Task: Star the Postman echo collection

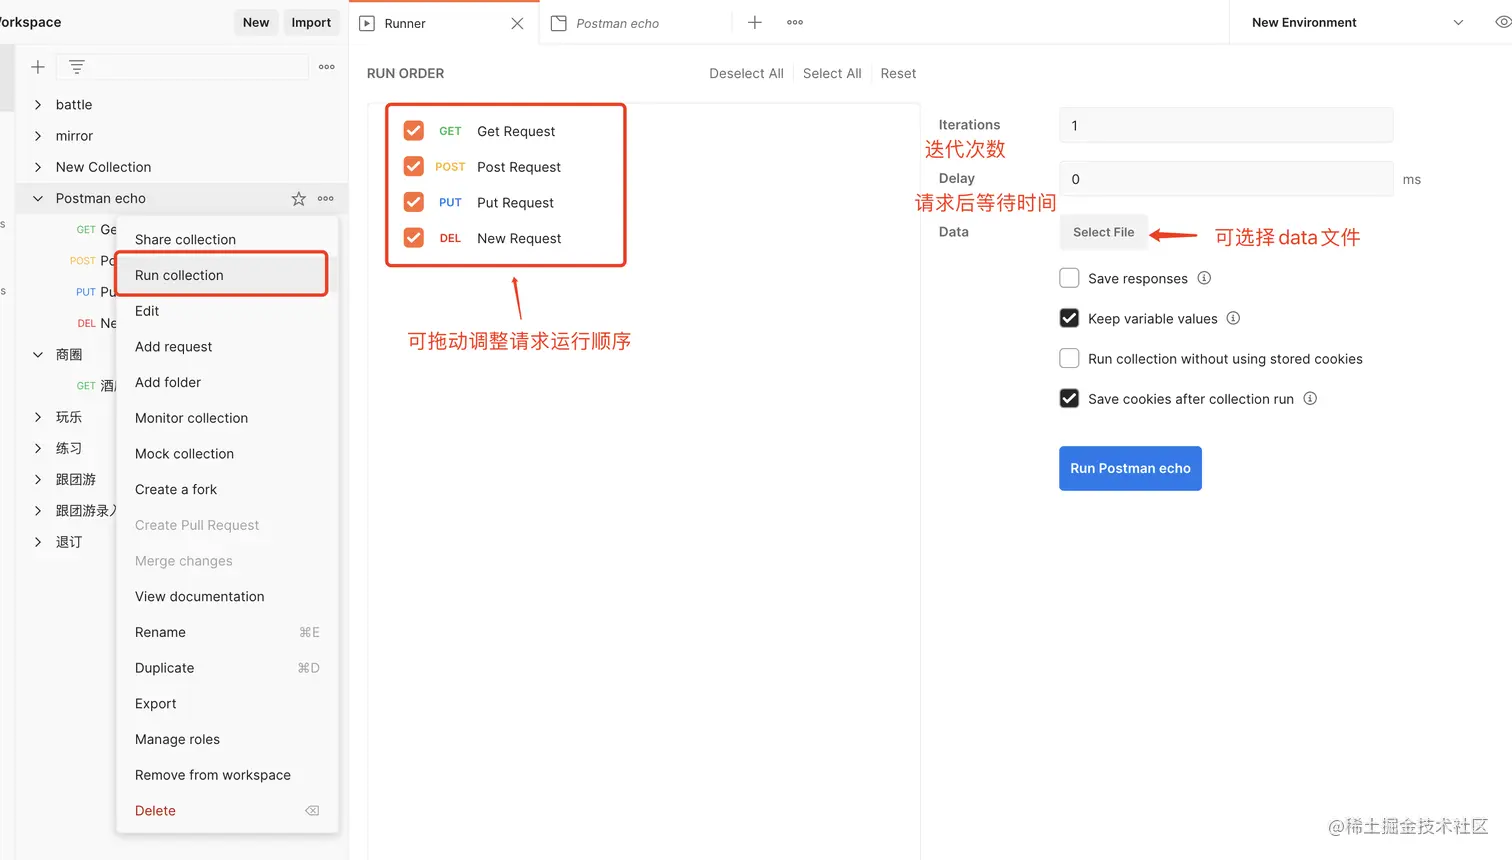Action: click(x=298, y=199)
